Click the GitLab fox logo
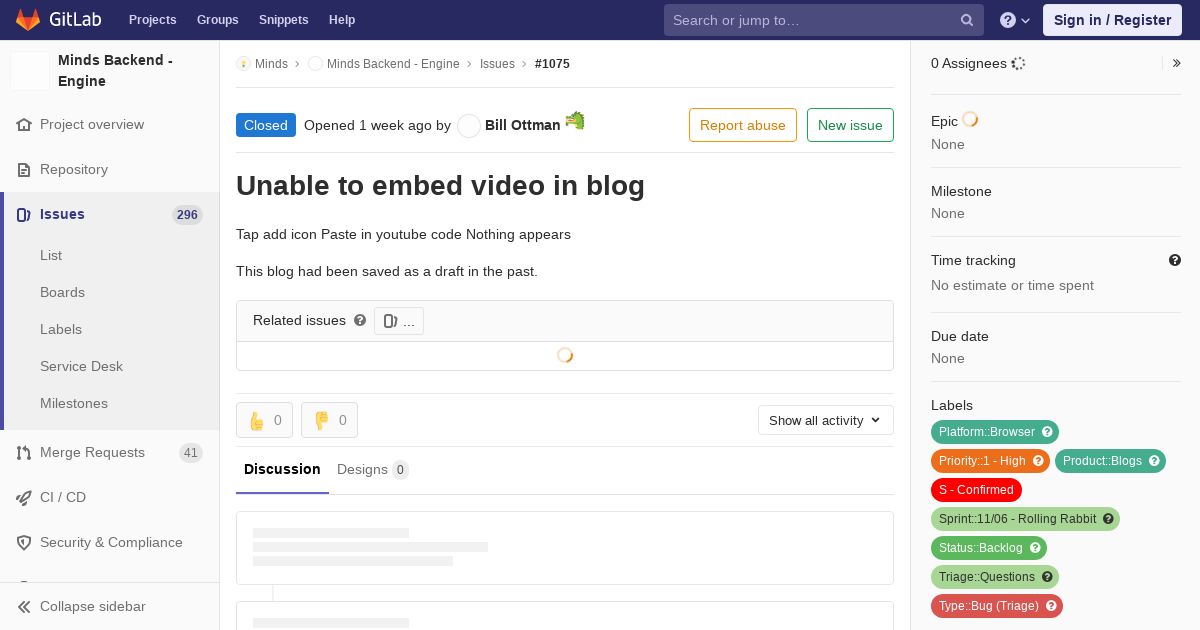Viewport: 1200px width, 630px height. click(x=28, y=19)
